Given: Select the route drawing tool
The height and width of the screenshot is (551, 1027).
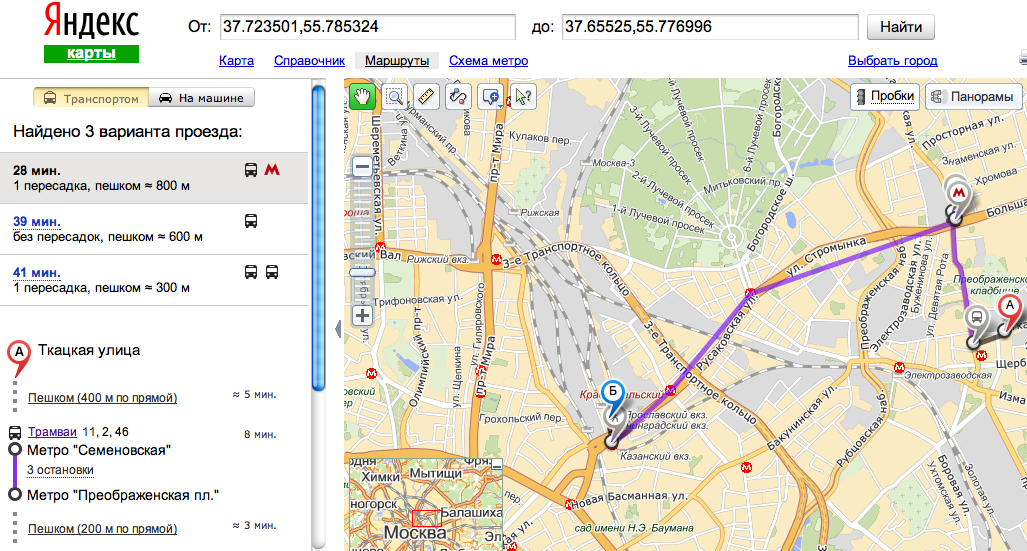Looking at the screenshot, I should click(x=458, y=97).
